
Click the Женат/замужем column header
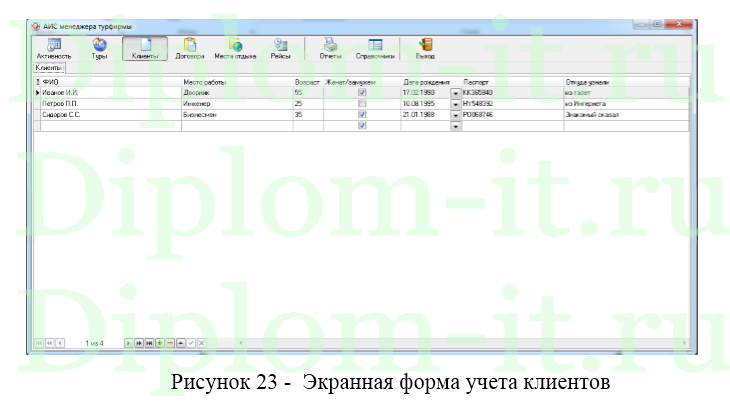362,82
